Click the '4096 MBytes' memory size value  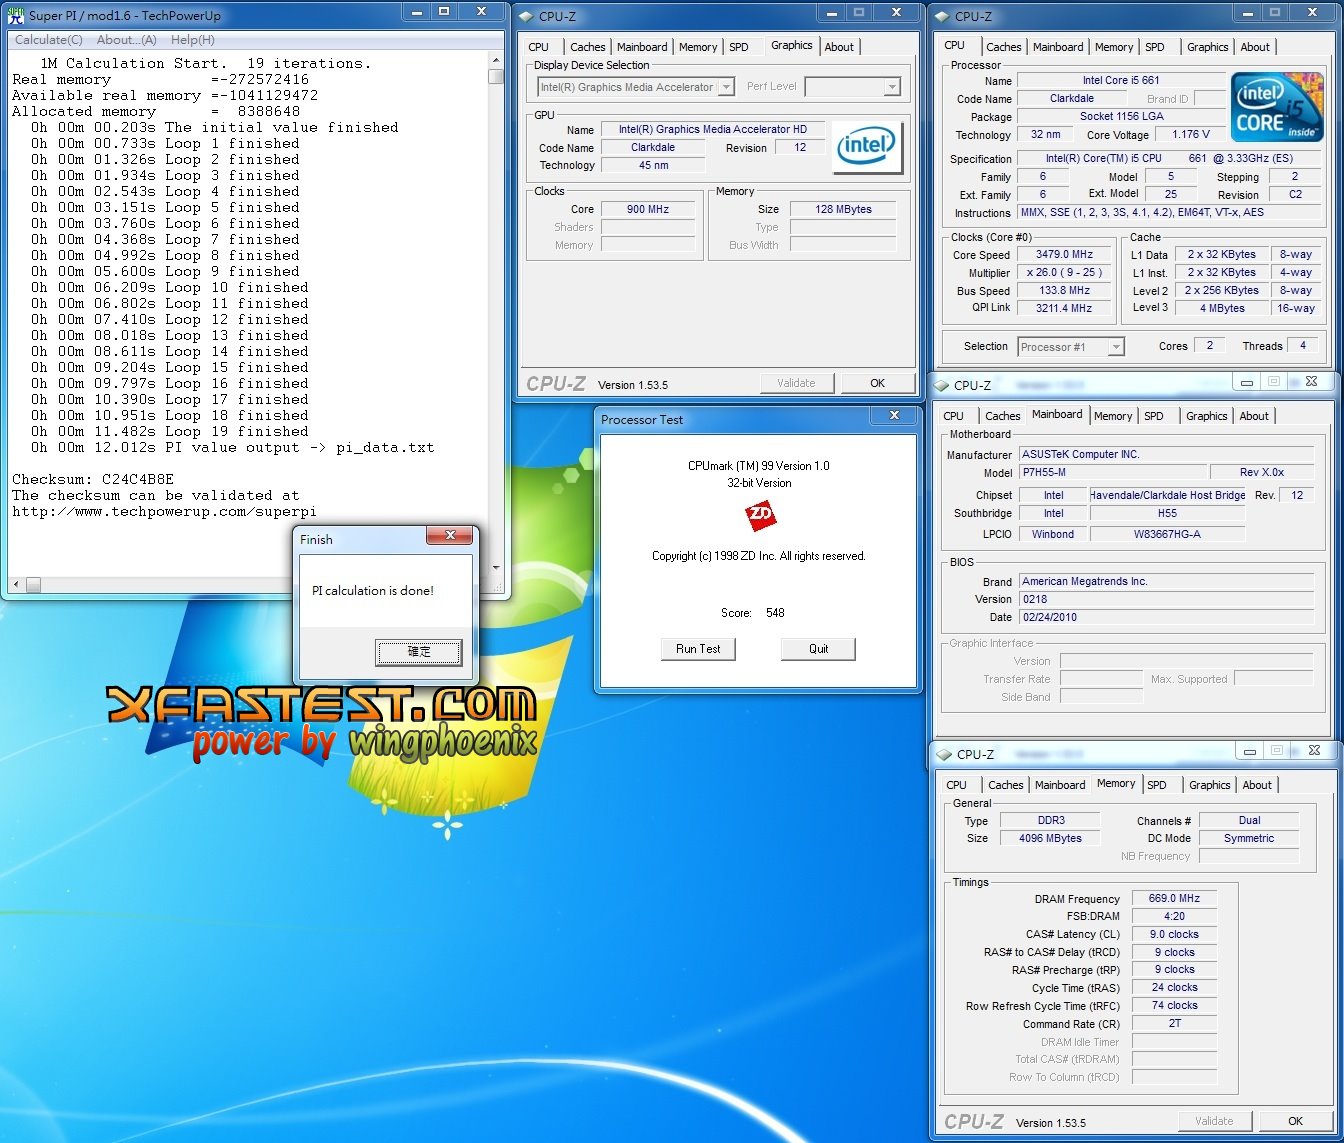(x=1051, y=838)
